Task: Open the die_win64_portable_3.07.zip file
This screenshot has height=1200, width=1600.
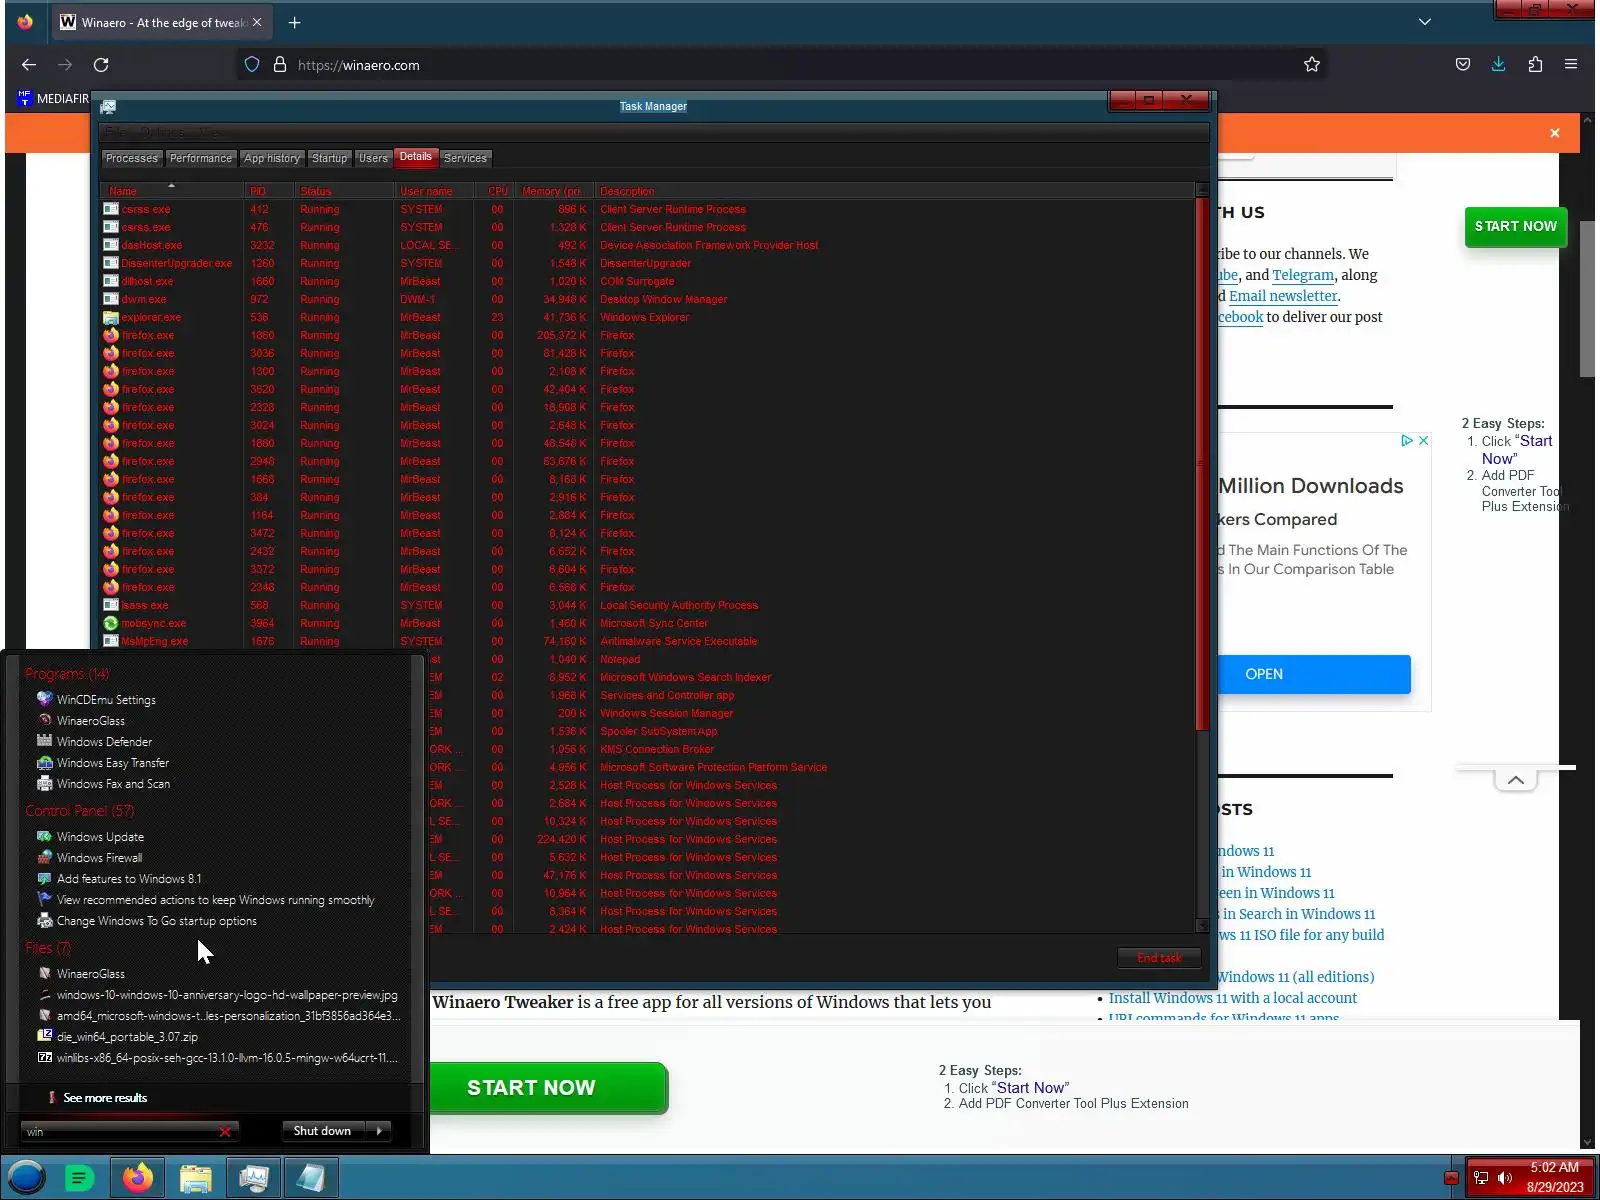Action: [127, 1037]
